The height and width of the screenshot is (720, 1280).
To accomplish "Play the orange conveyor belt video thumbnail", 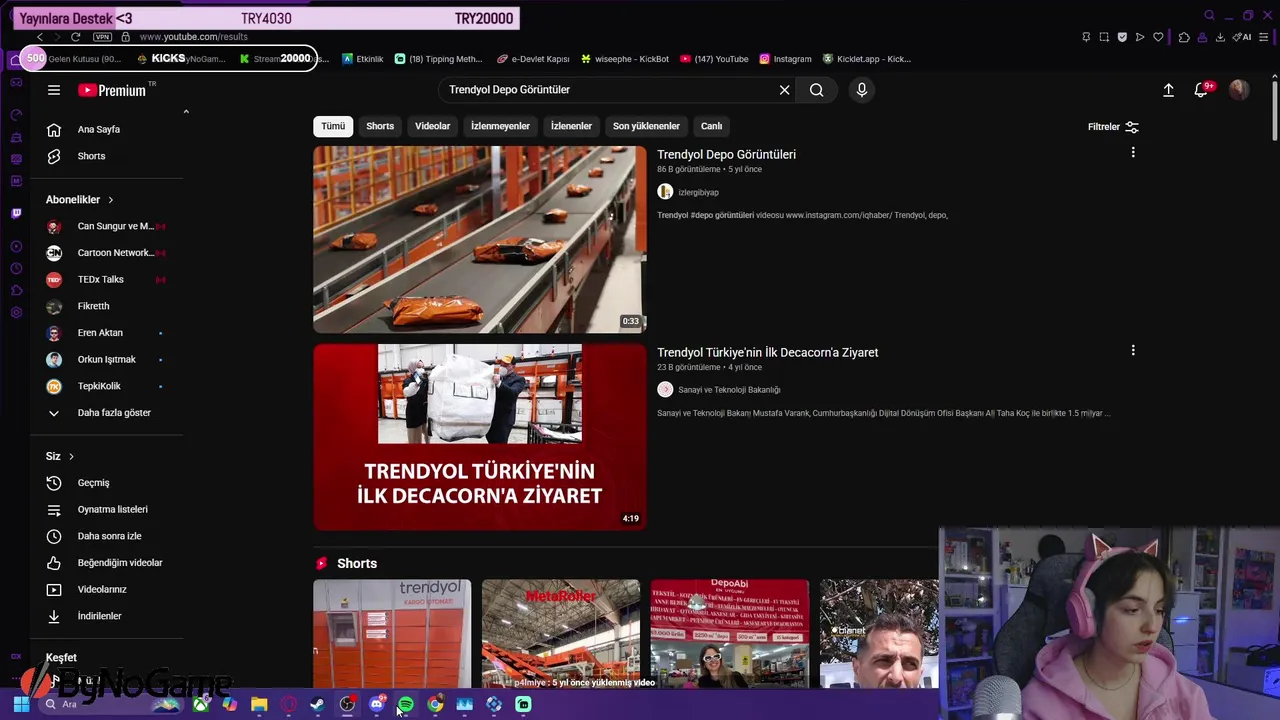I will pos(480,240).
